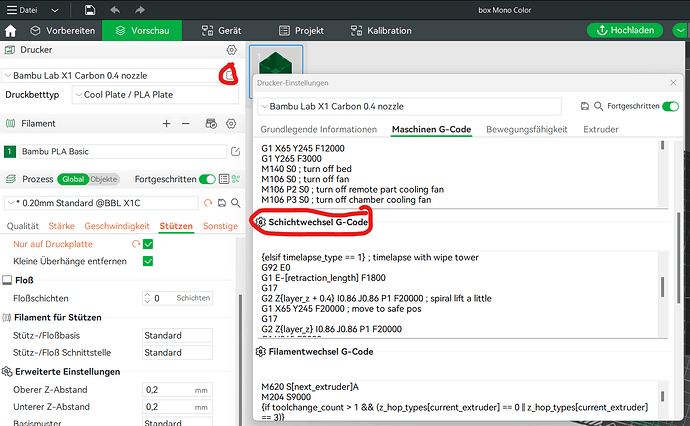Open the Projekt tab

301,31
